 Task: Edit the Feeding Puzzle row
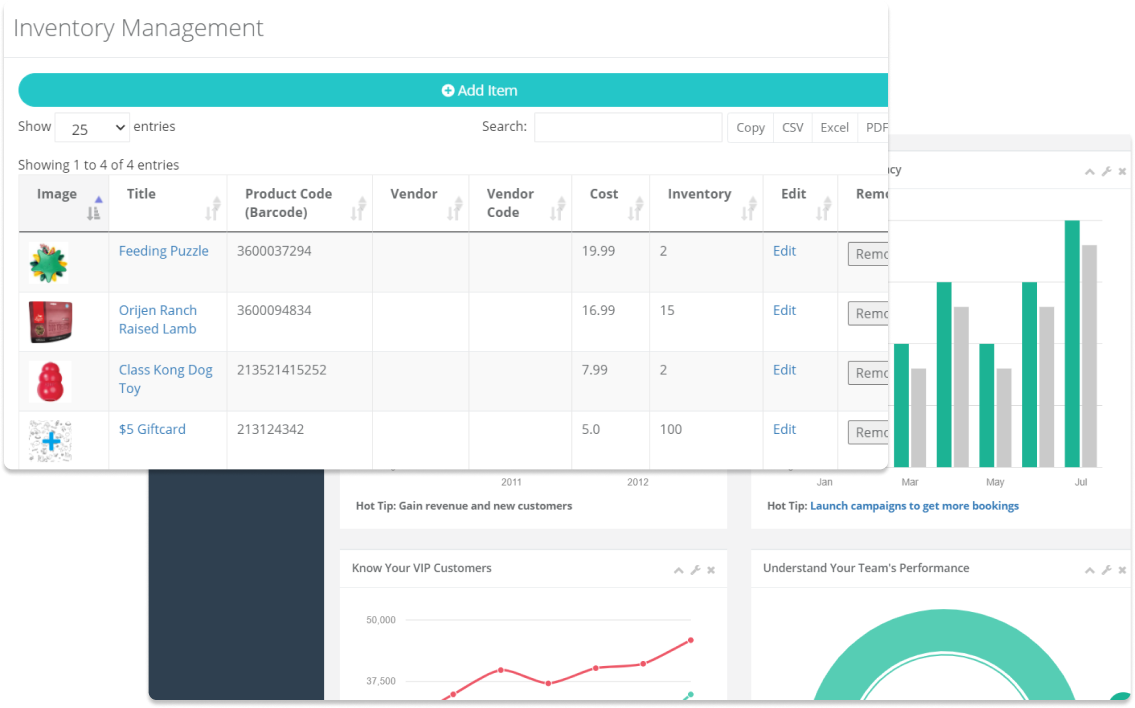pyautogui.click(x=784, y=251)
